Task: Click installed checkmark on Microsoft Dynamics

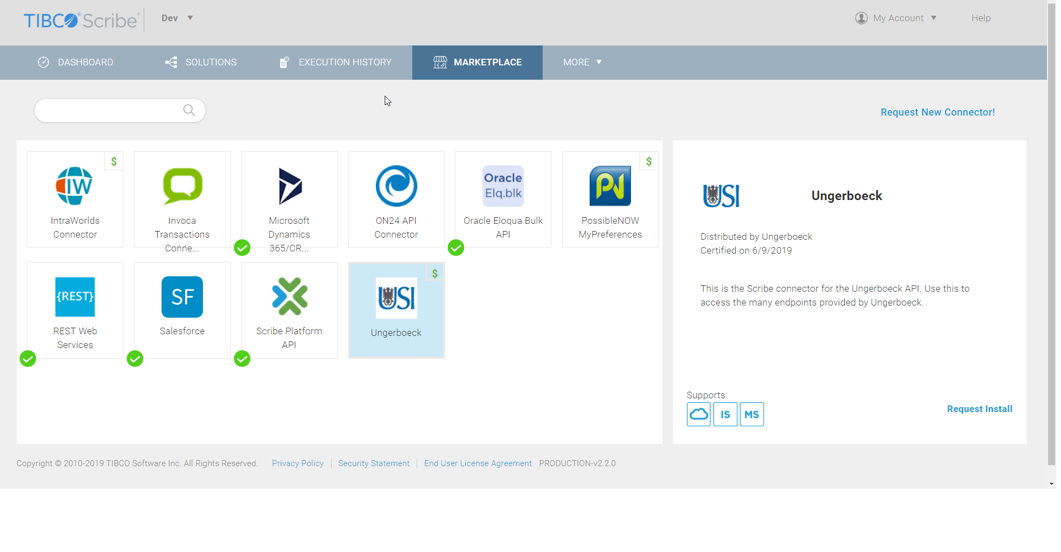Action: pos(242,248)
